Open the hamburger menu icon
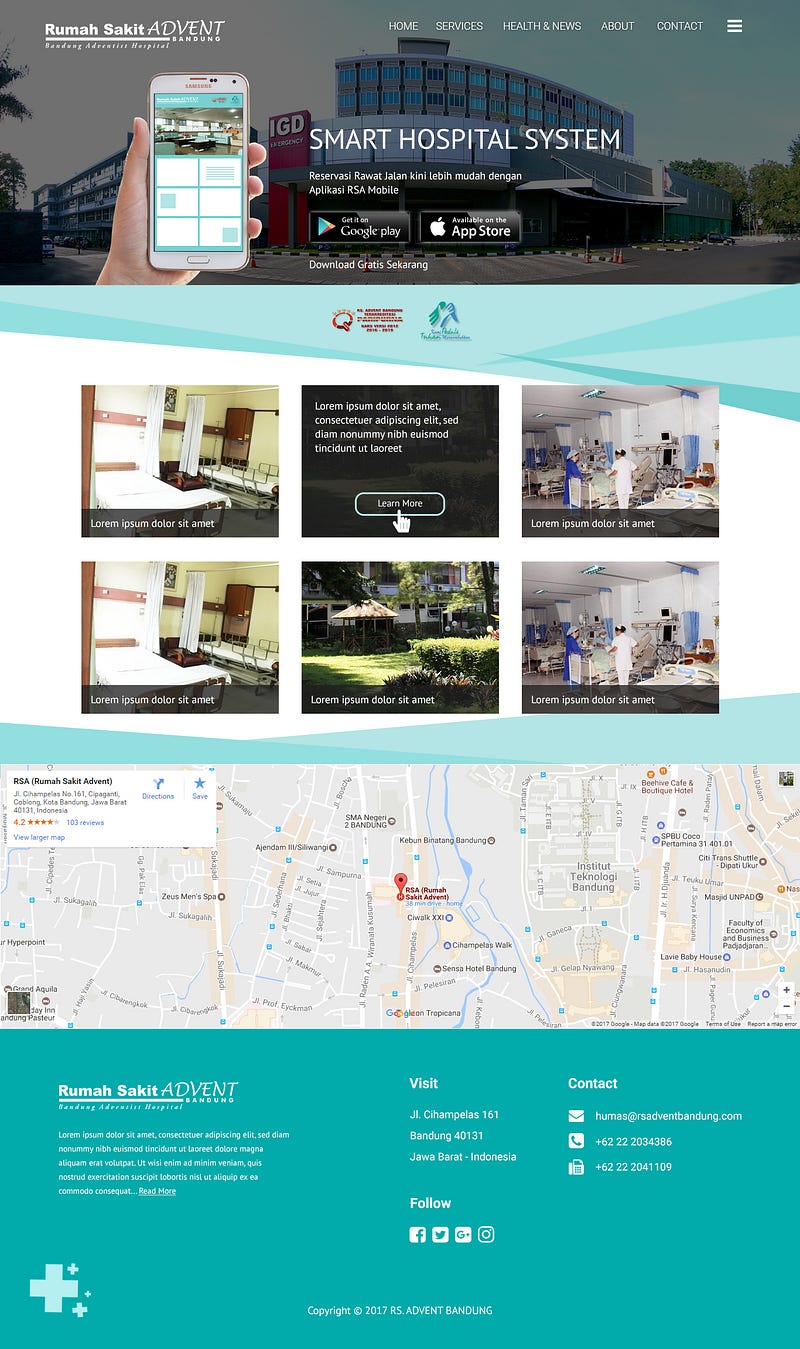 click(x=734, y=26)
